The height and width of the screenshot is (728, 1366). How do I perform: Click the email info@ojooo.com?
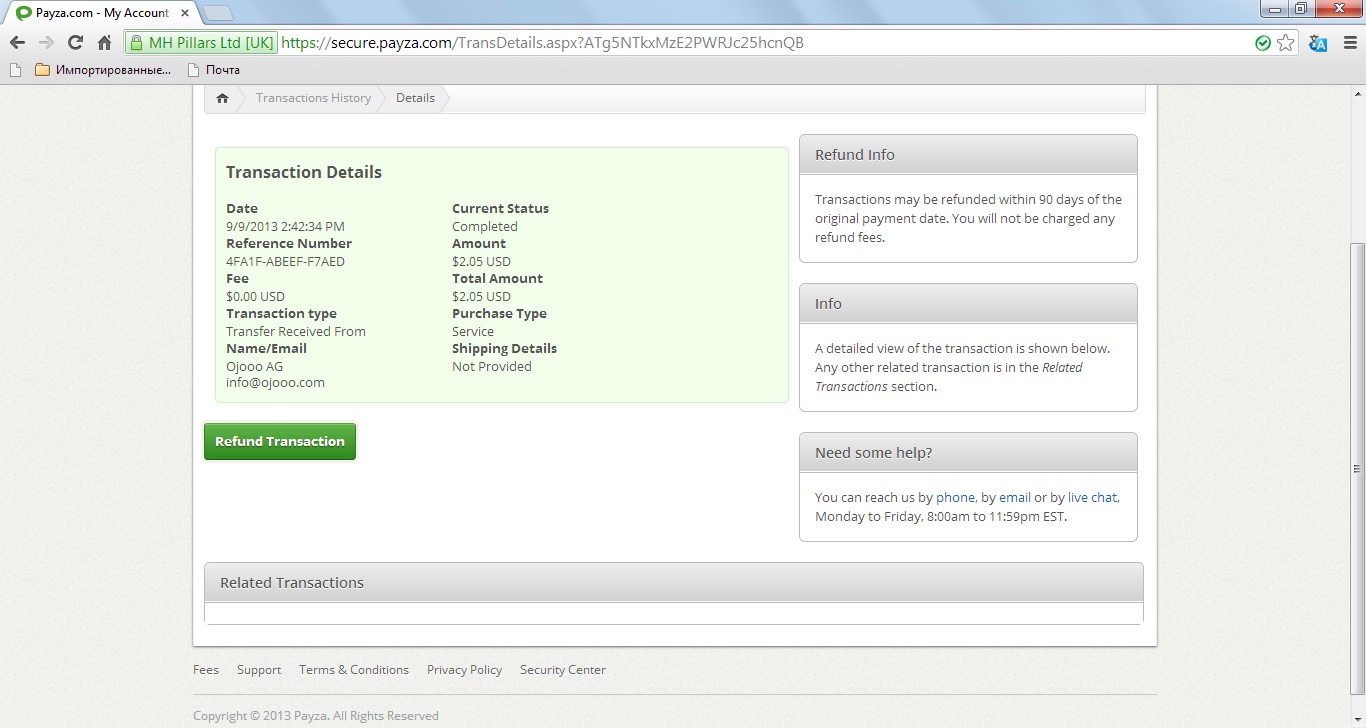coord(275,382)
